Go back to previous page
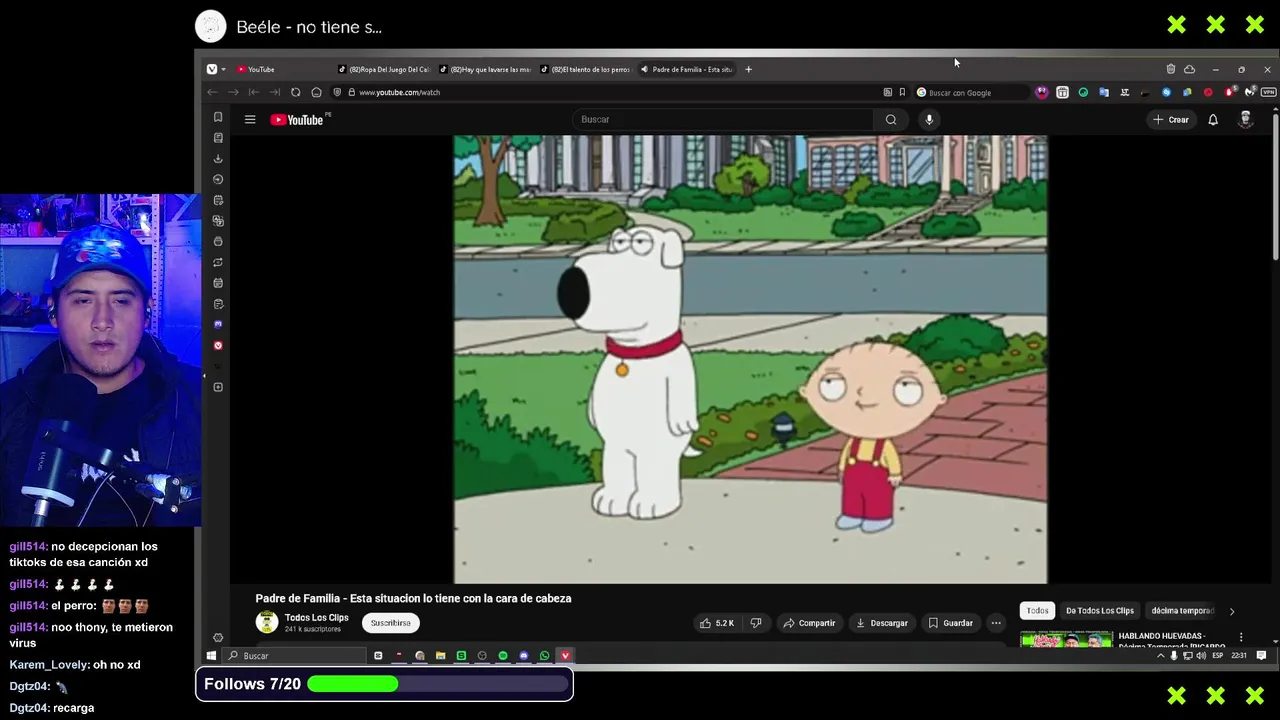 (212, 92)
